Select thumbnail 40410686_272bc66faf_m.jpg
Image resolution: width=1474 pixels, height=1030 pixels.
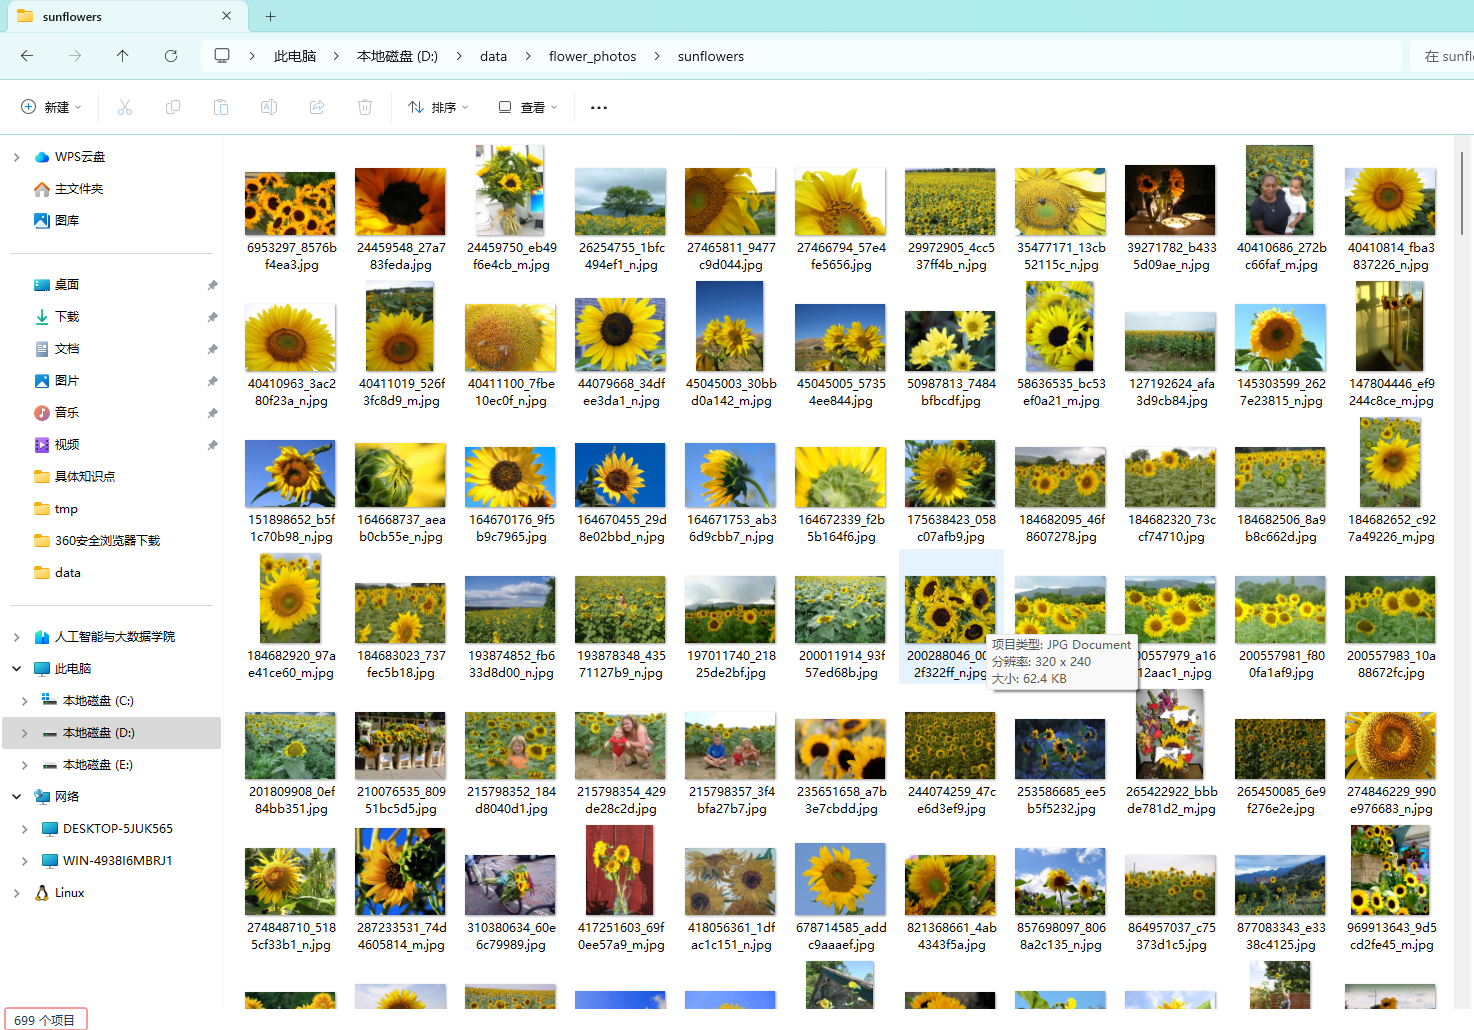click(1280, 190)
